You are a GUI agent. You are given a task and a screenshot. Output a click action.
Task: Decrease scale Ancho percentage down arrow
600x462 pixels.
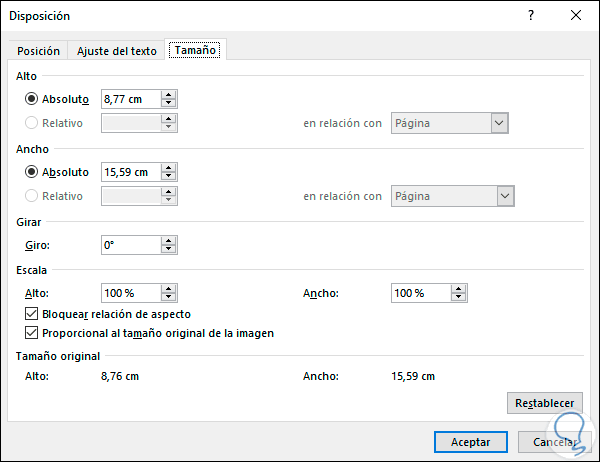[459, 298]
